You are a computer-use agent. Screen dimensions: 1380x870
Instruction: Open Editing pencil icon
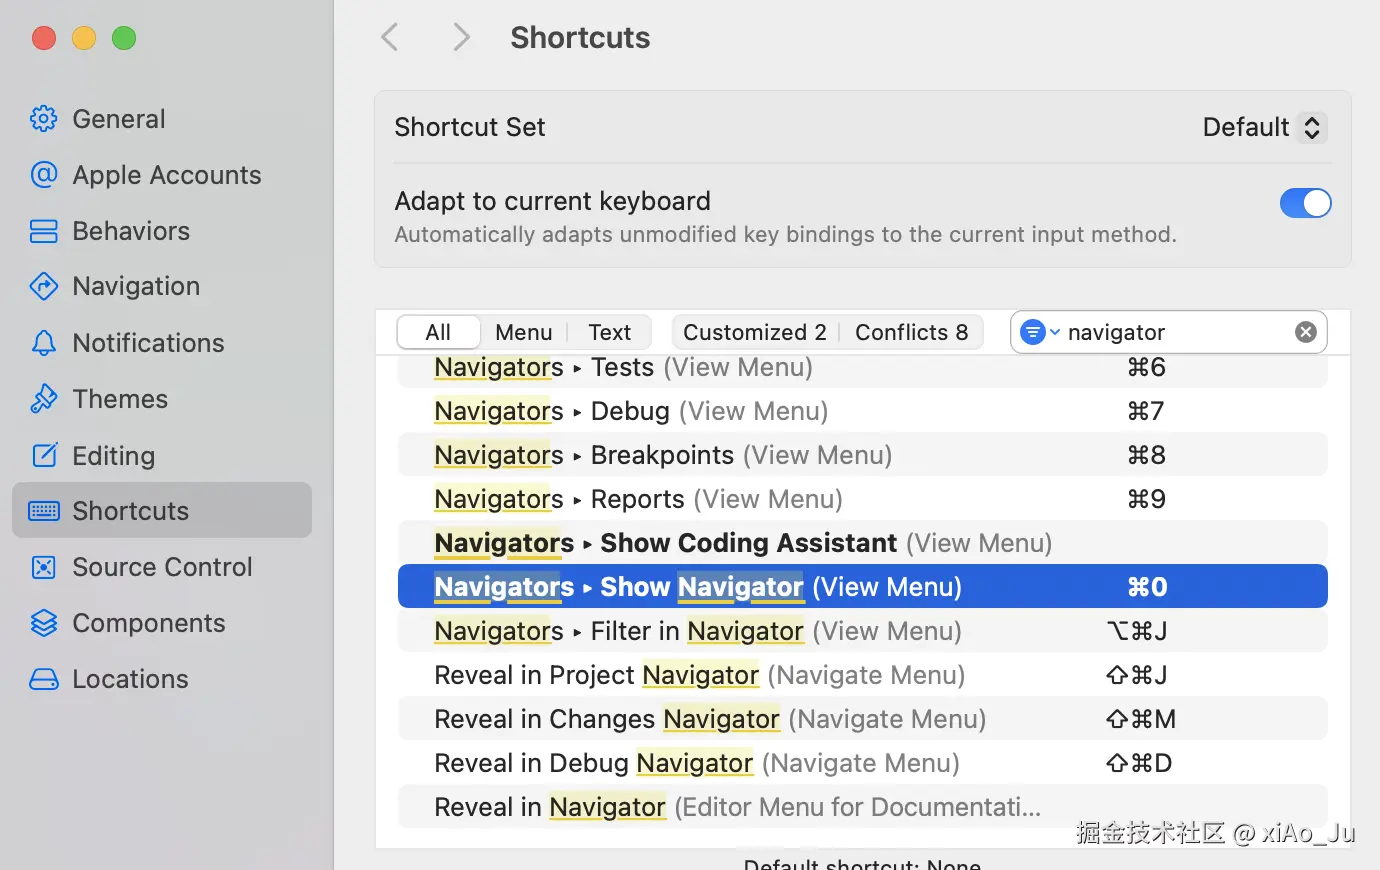(44, 456)
